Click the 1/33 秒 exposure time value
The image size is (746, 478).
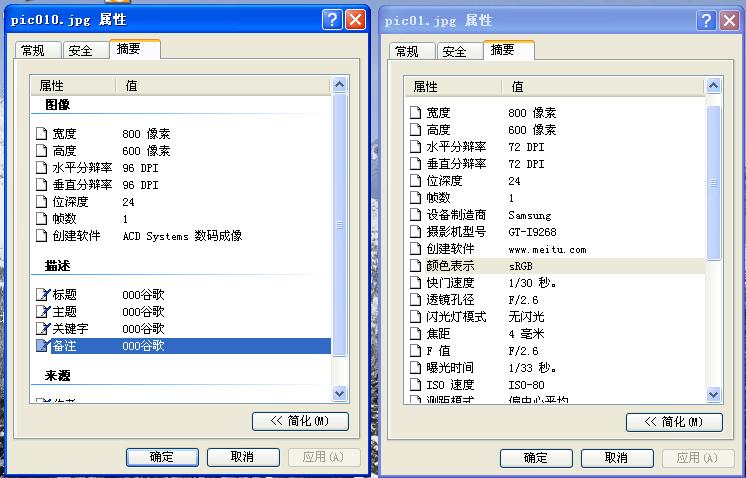click(x=532, y=368)
